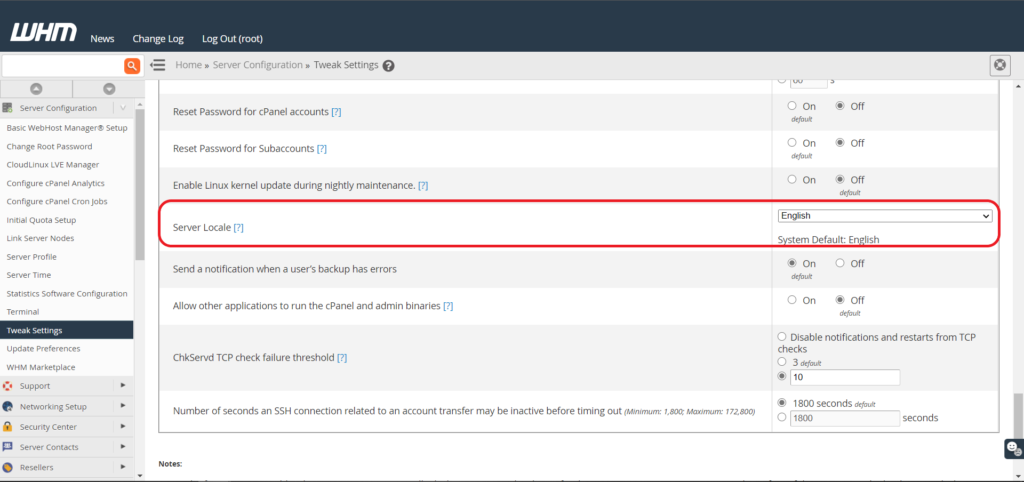
Task: Collapse all sidebar menus with up arrow
Action: pos(36,89)
